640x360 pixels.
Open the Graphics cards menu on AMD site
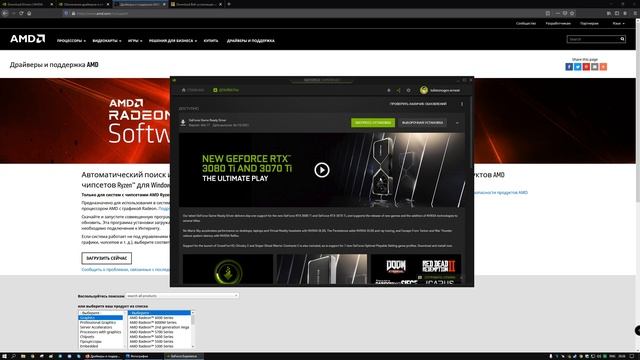107,41
